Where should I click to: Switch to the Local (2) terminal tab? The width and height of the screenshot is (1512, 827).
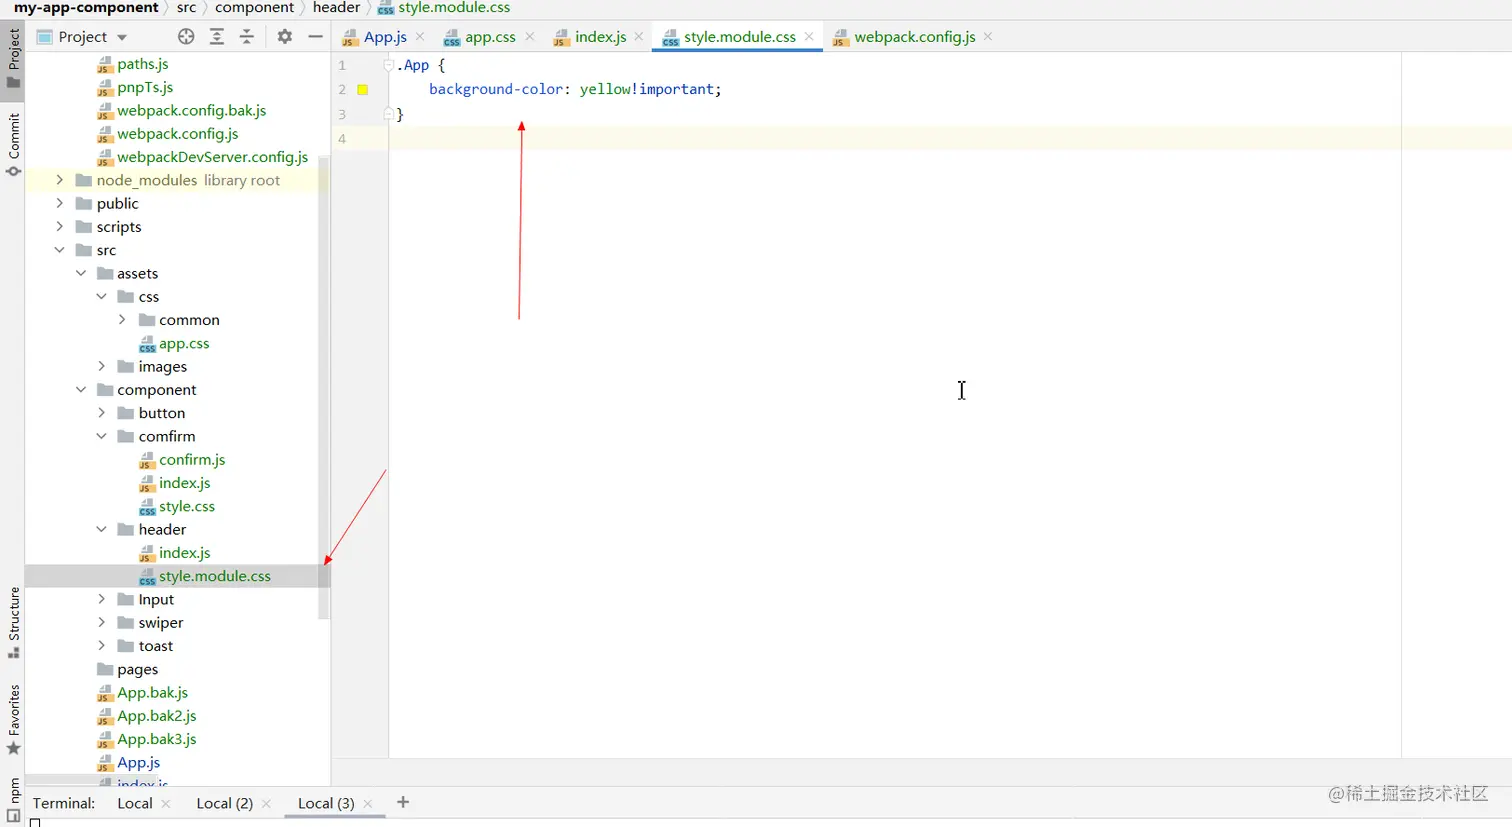[224, 803]
